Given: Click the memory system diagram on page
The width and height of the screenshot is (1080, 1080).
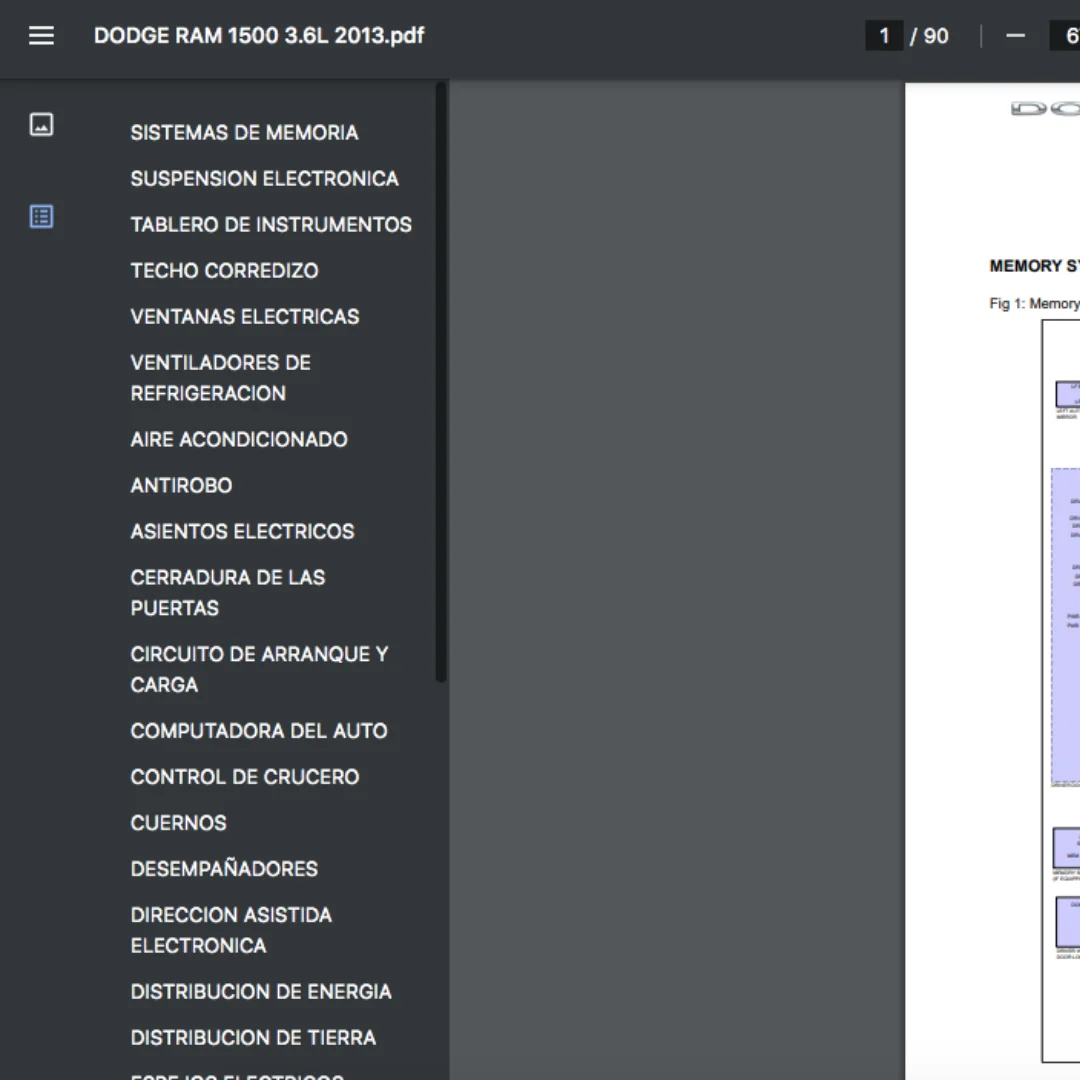Looking at the screenshot, I should click(x=1061, y=691).
